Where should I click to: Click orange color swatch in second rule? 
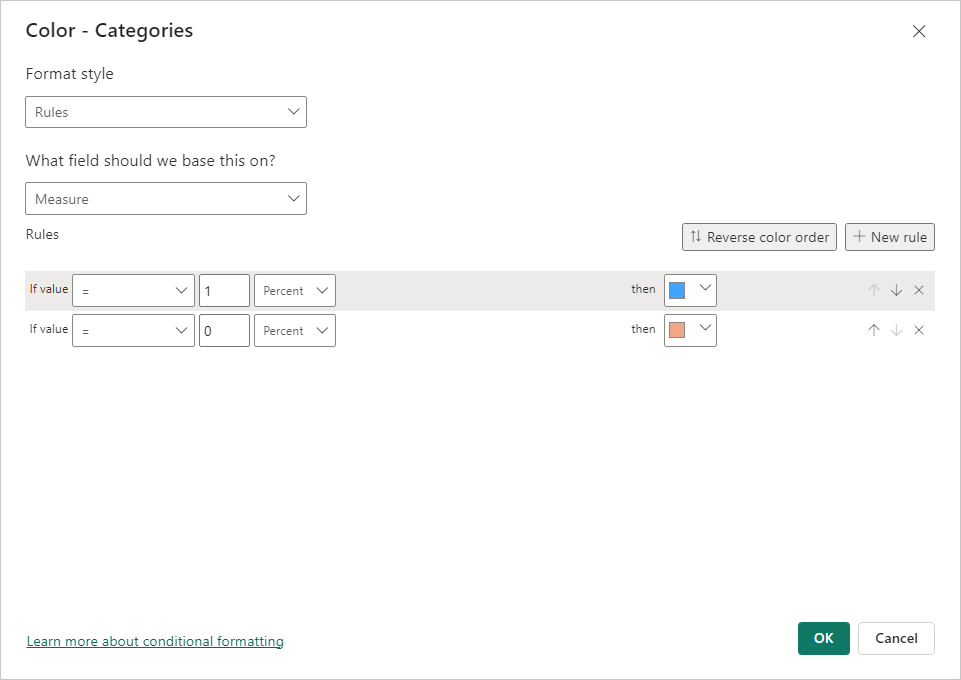[x=677, y=330]
